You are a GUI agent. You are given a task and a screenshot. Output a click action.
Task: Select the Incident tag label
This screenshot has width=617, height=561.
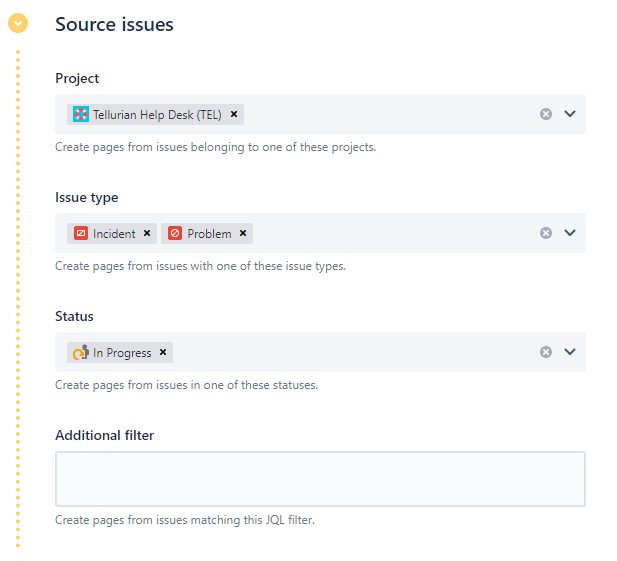[x=114, y=233]
